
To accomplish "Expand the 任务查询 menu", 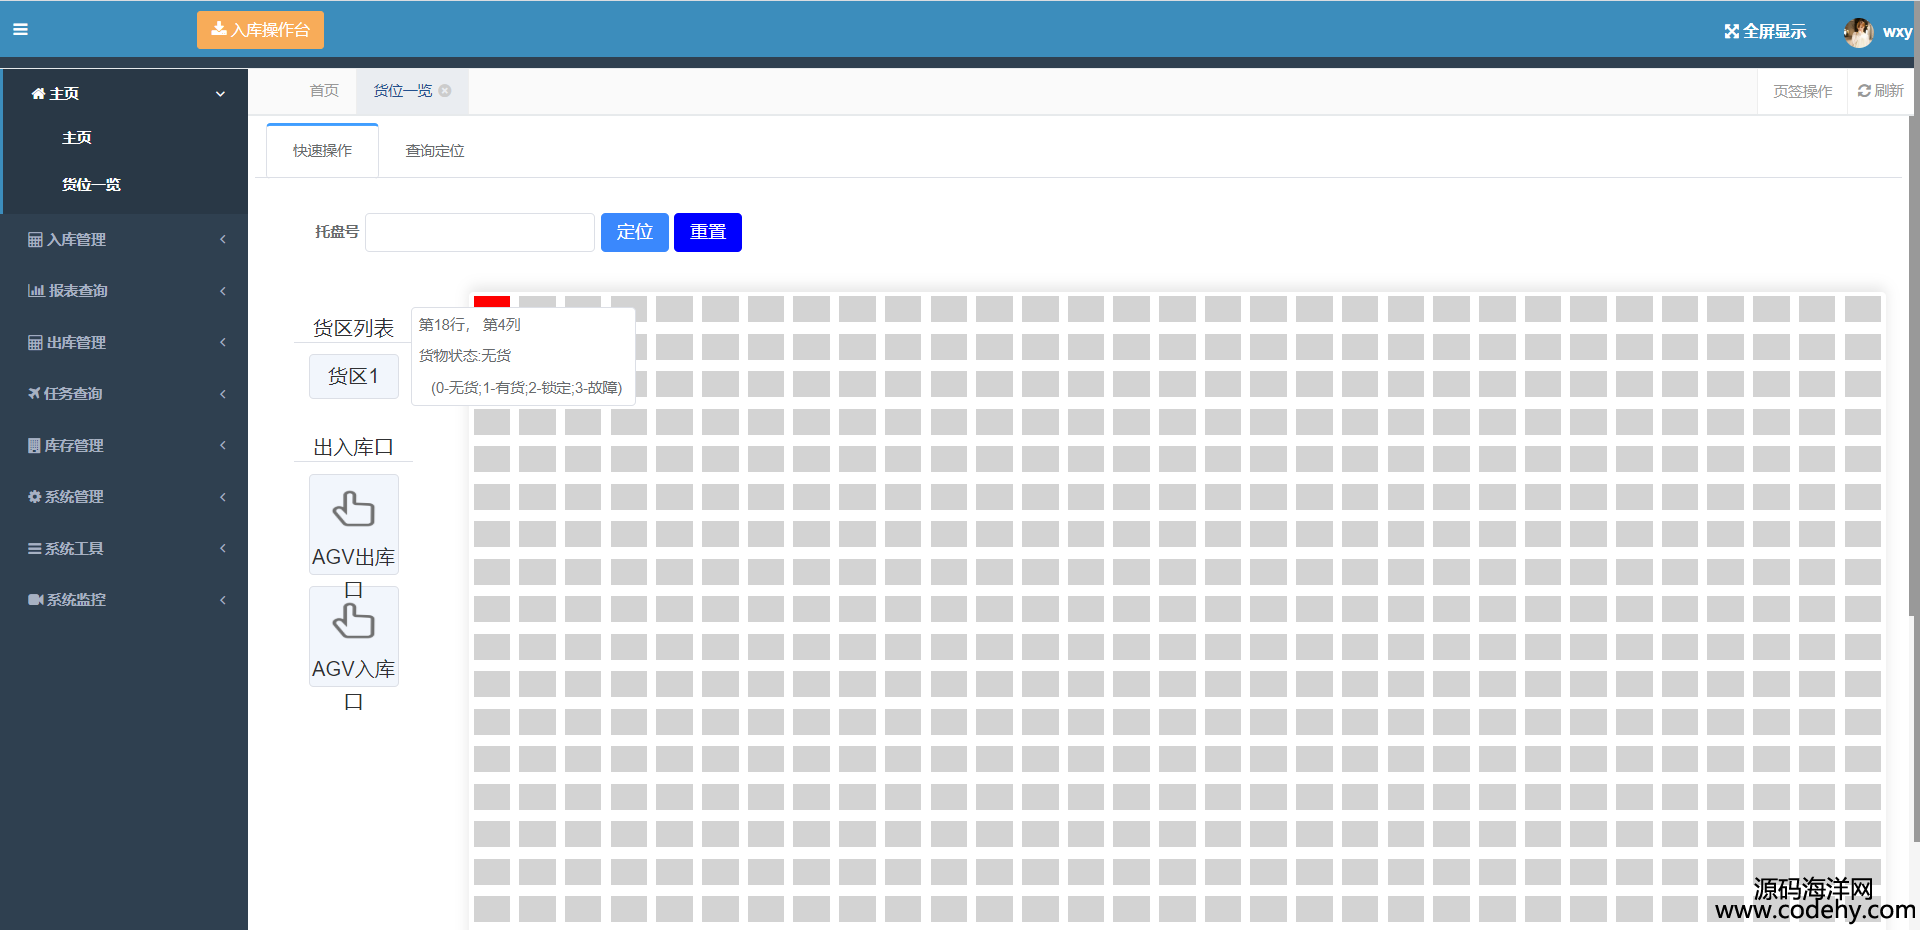I will pos(125,394).
